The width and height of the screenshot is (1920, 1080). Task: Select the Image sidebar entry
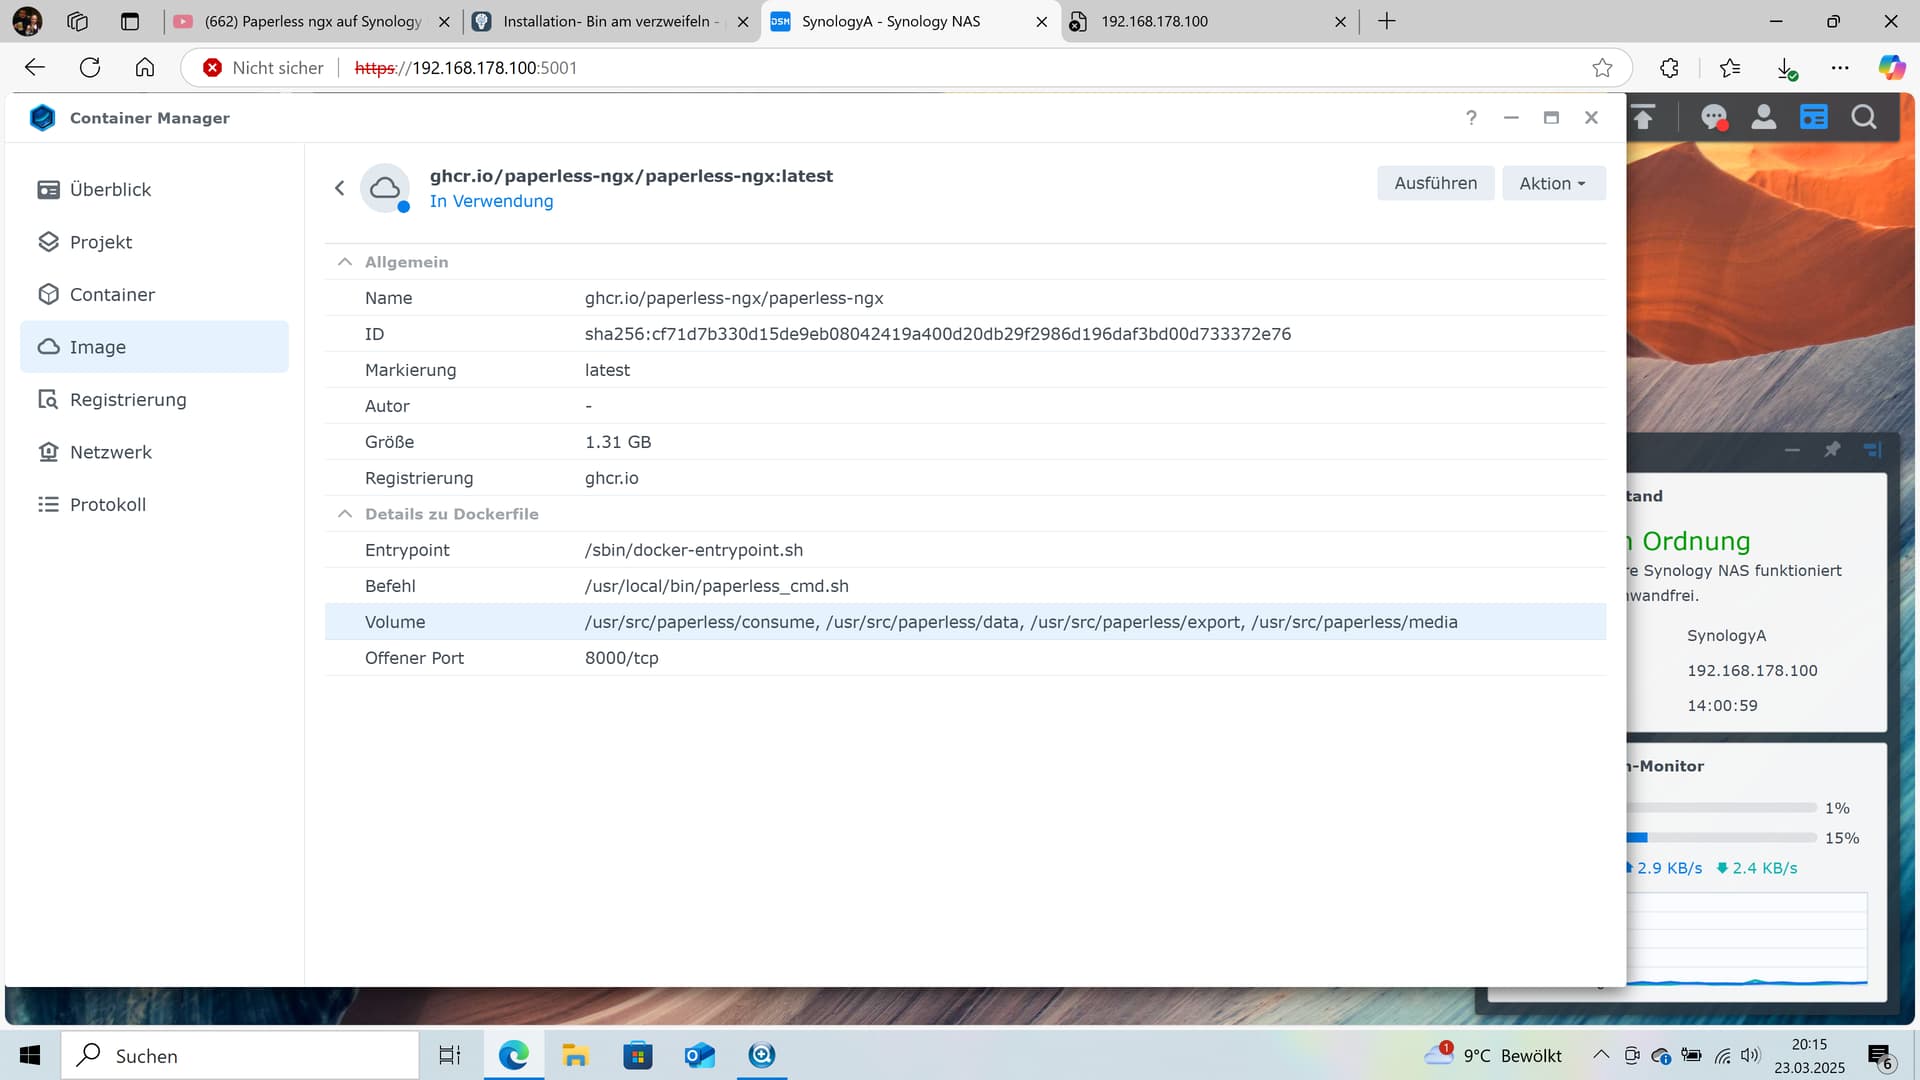tap(154, 347)
